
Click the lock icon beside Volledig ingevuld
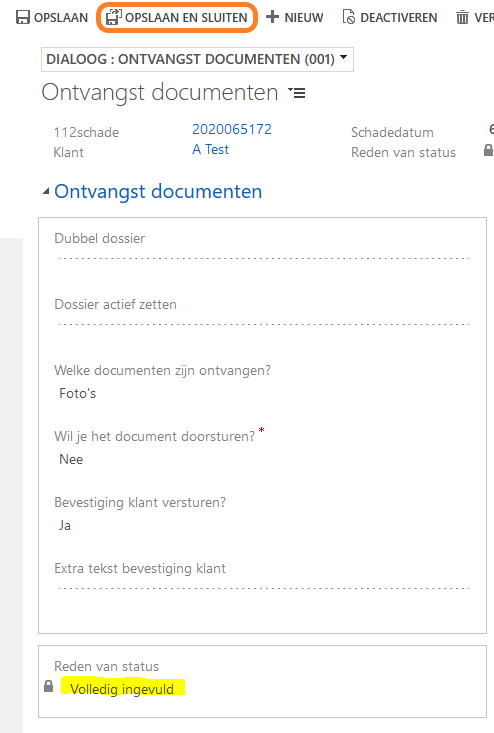click(x=49, y=686)
